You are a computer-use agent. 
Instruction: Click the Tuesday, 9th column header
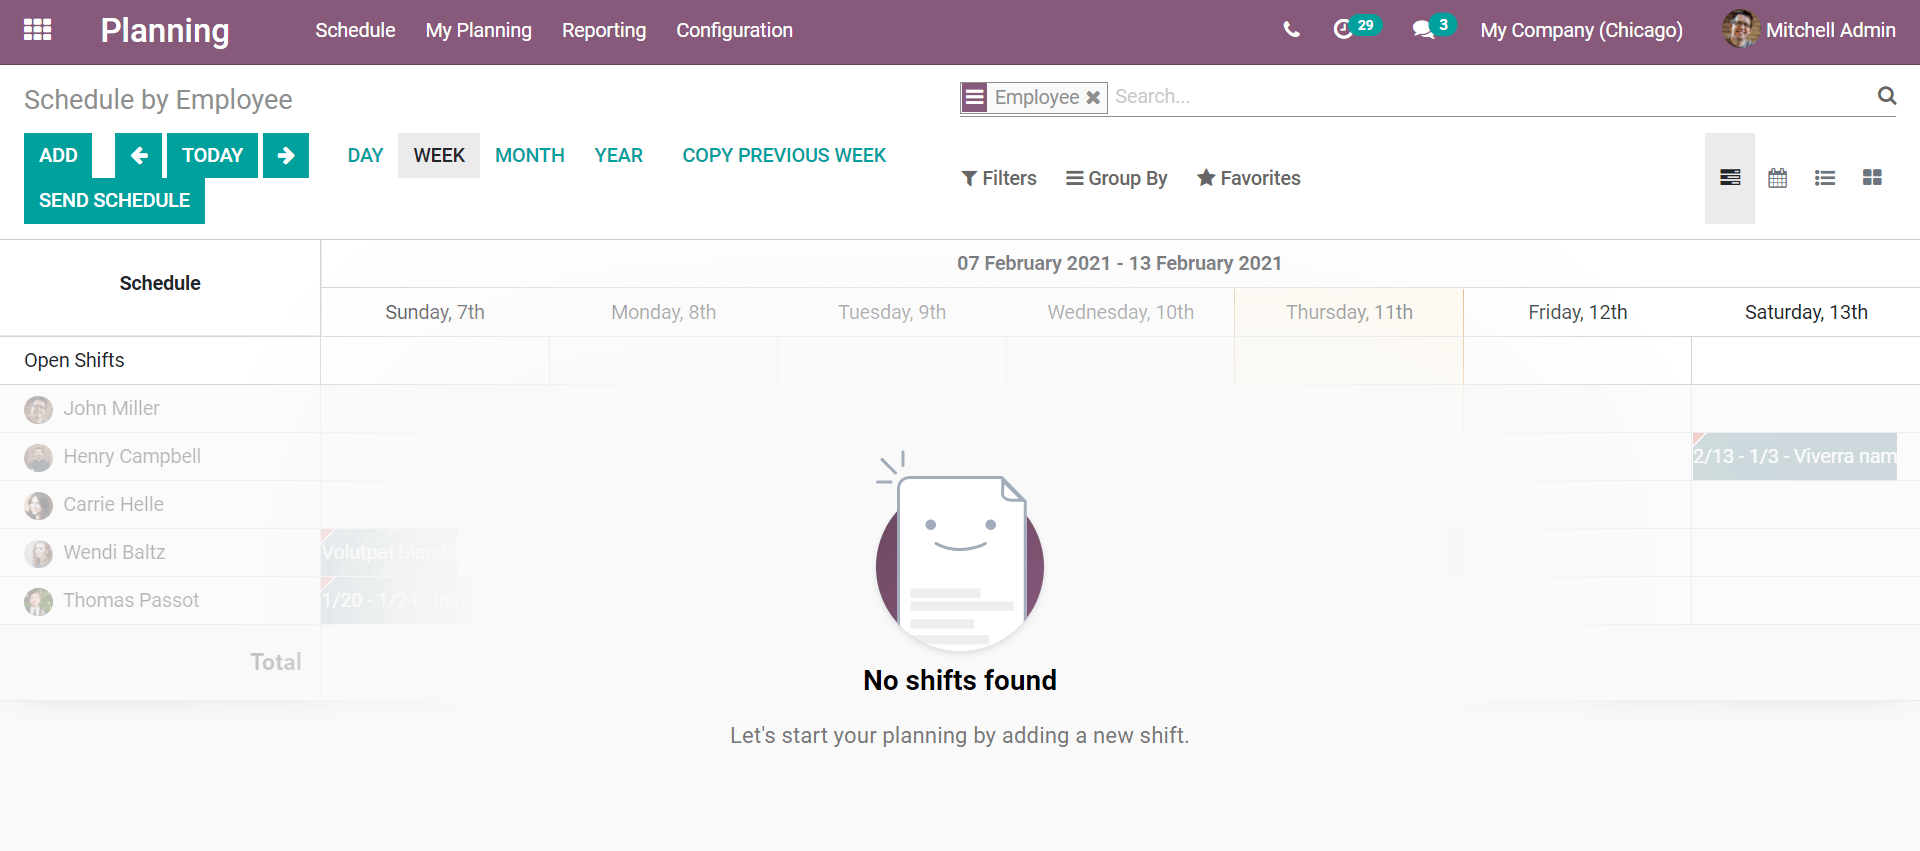click(892, 312)
